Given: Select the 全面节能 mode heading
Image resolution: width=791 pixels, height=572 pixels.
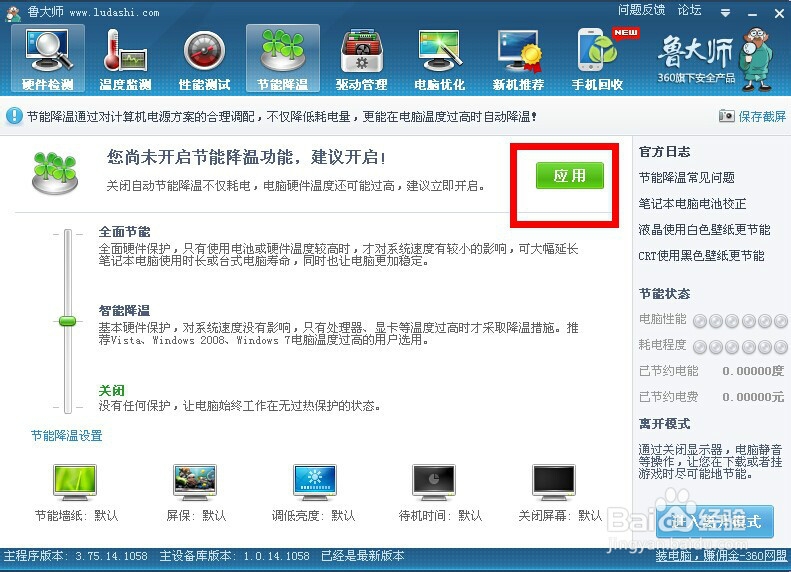Looking at the screenshot, I should coord(125,232).
